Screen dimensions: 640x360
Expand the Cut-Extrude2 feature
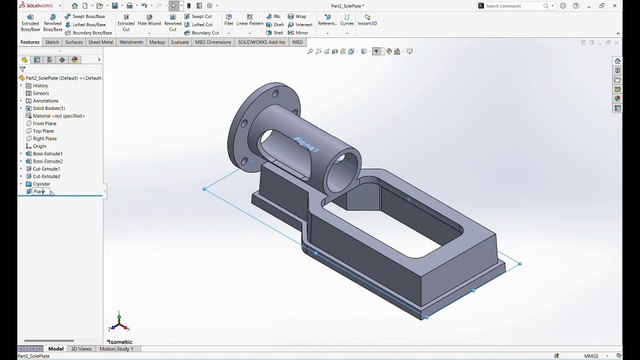(x=22, y=176)
